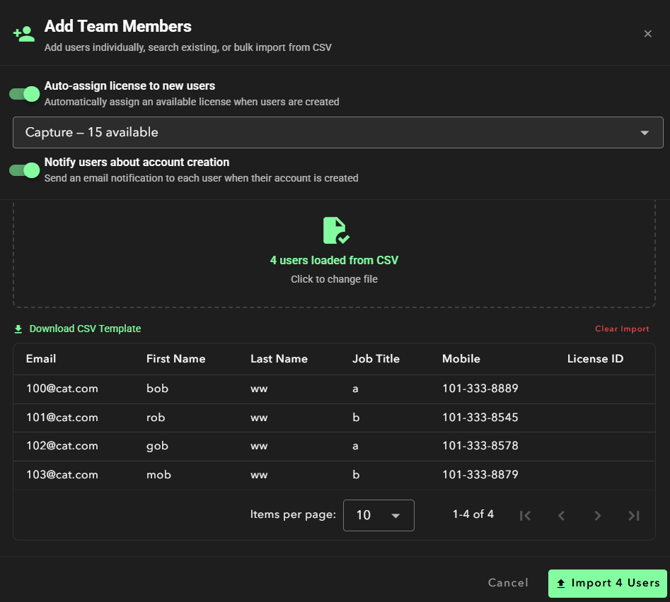The height and width of the screenshot is (602, 670).
Task: Click the CSV file loaded icon
Action: (x=335, y=231)
